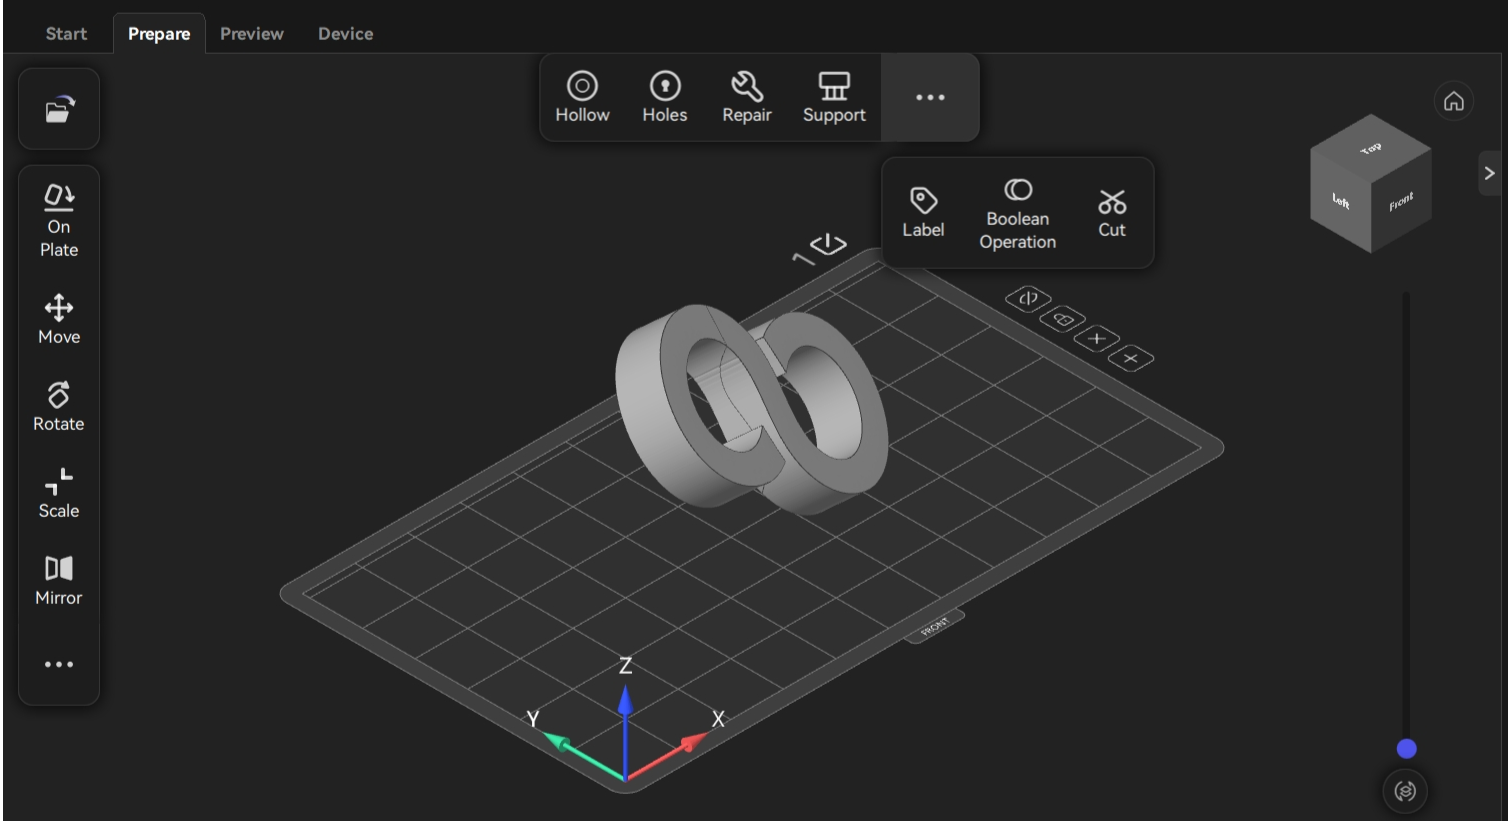The height and width of the screenshot is (821, 1508).
Task: Activate the Move tool
Action: point(59,319)
